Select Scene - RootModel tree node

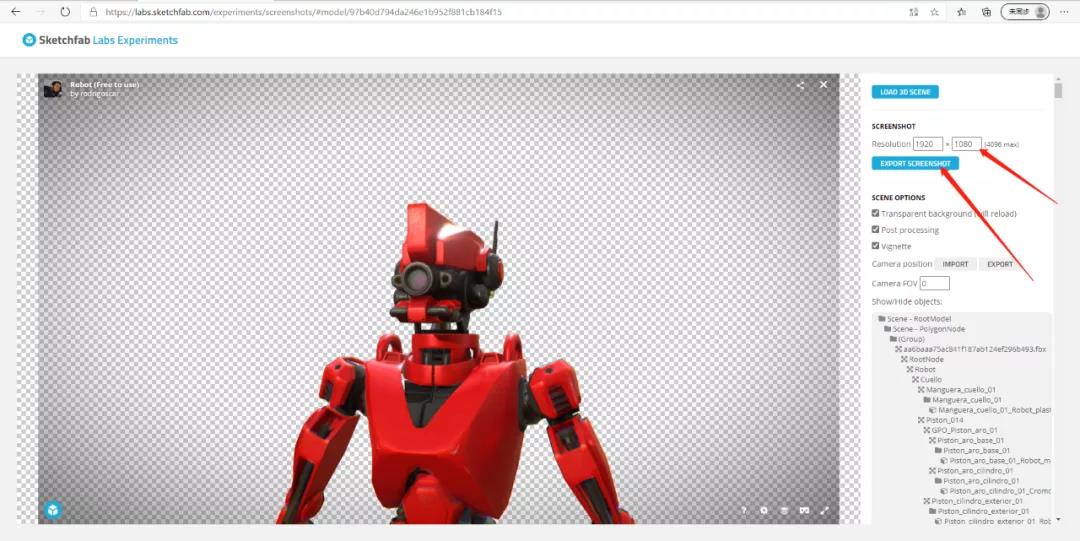point(919,319)
